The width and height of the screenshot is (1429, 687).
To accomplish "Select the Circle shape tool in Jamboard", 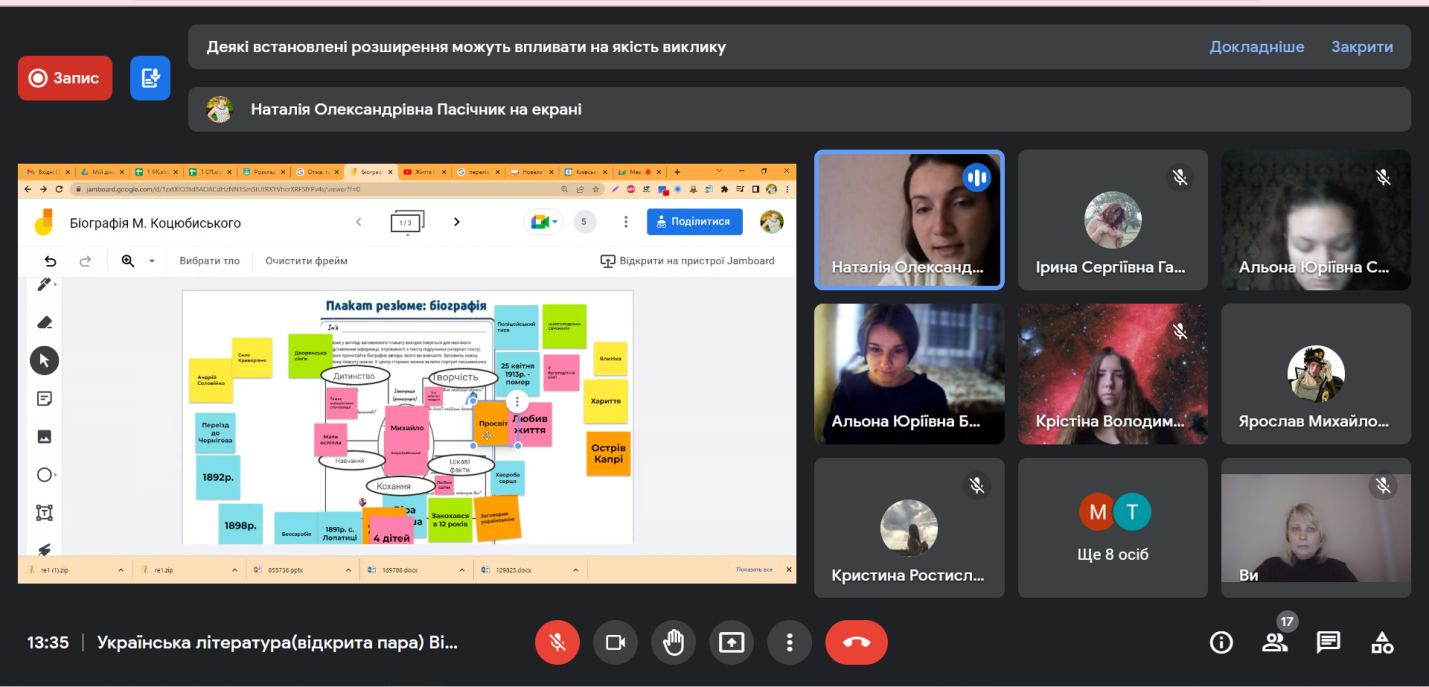I will pyautogui.click(x=44, y=475).
